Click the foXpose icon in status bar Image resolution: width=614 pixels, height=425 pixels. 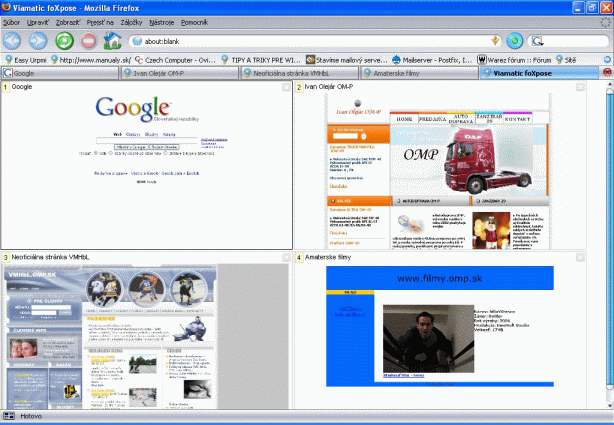pos(9,416)
